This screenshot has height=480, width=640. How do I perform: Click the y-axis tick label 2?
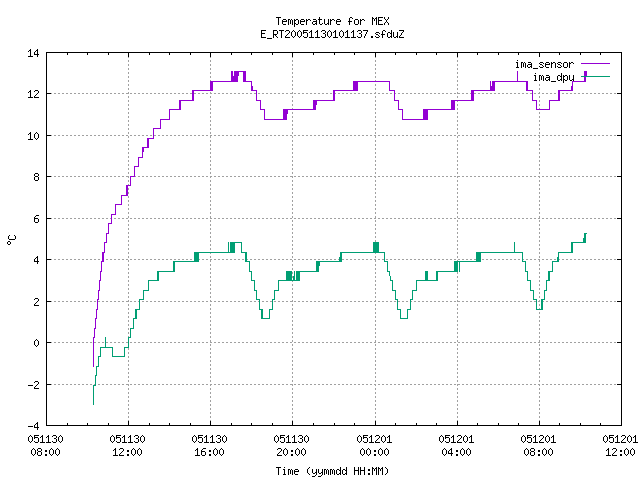37,302
